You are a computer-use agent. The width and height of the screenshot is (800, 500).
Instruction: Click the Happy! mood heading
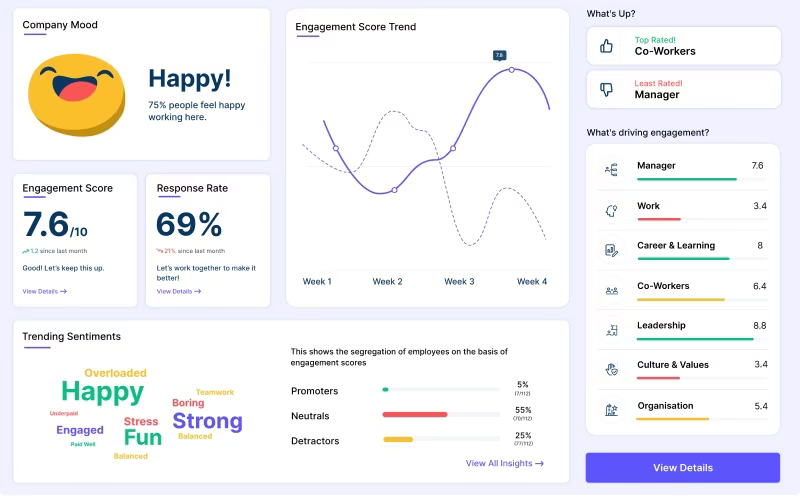(x=190, y=79)
